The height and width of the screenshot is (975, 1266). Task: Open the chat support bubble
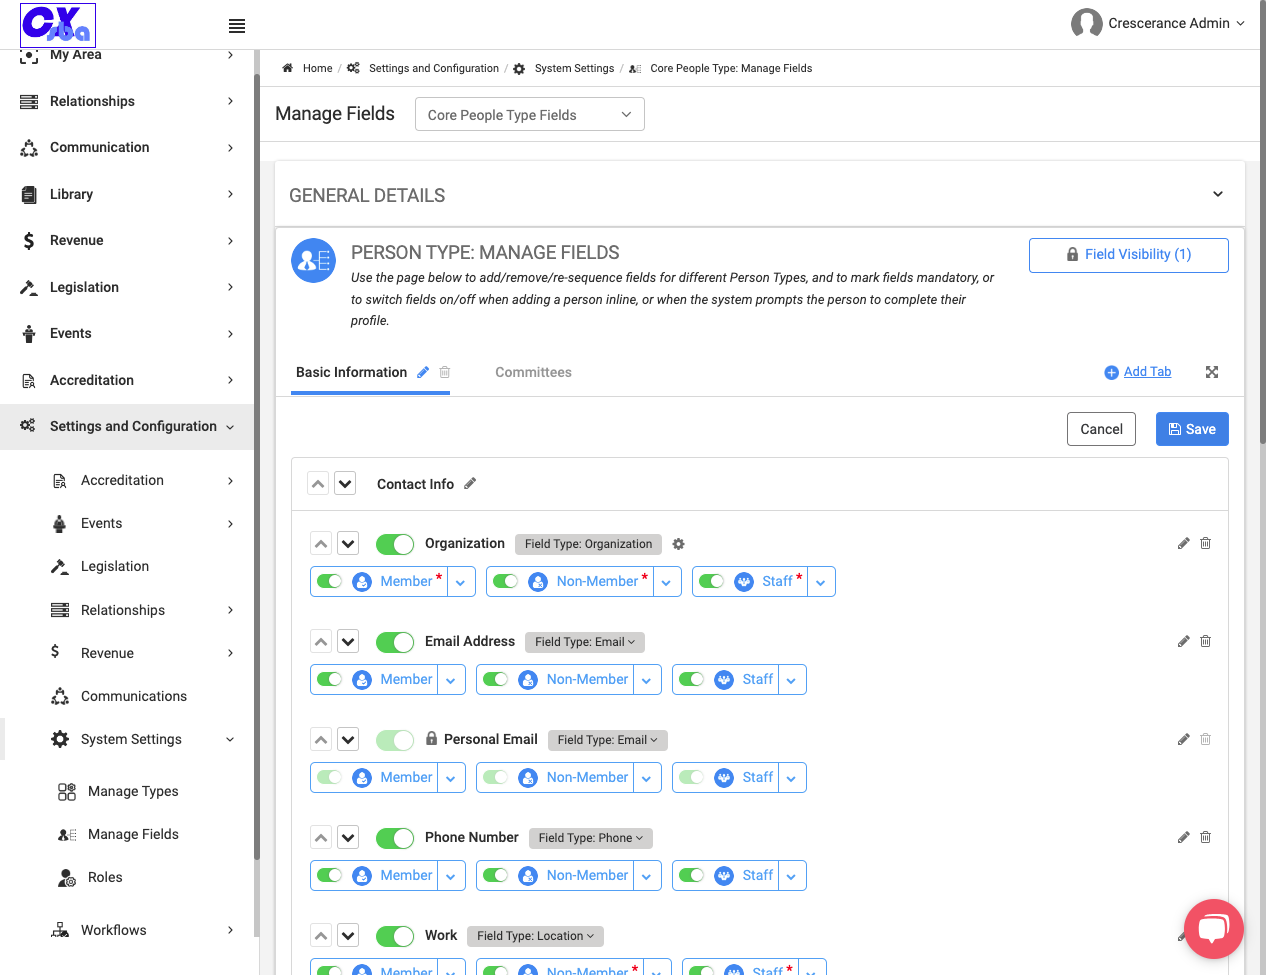[x=1213, y=929]
